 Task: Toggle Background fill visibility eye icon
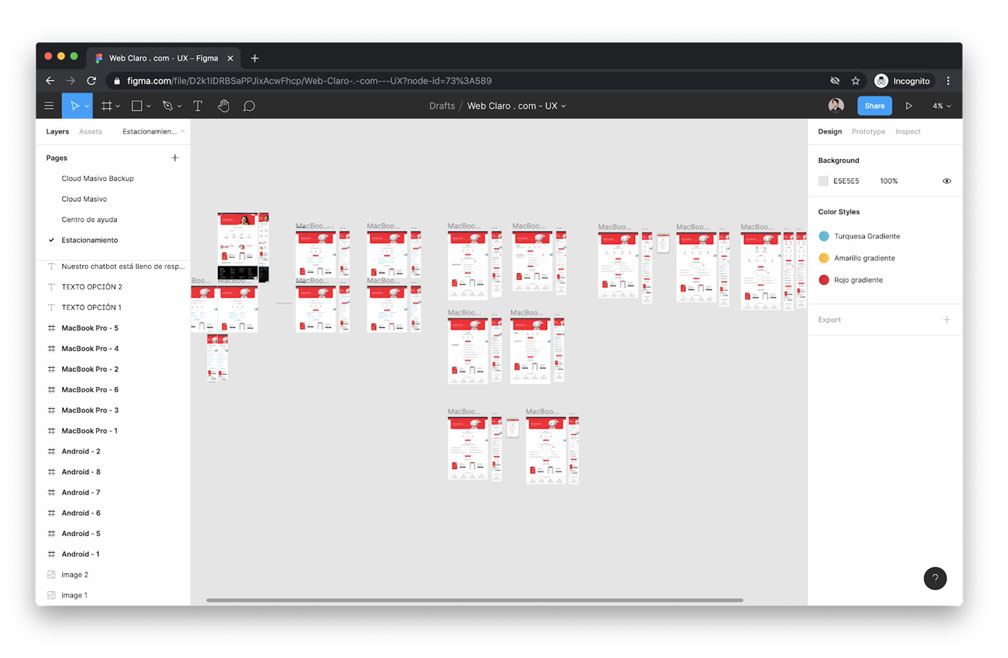[945, 181]
